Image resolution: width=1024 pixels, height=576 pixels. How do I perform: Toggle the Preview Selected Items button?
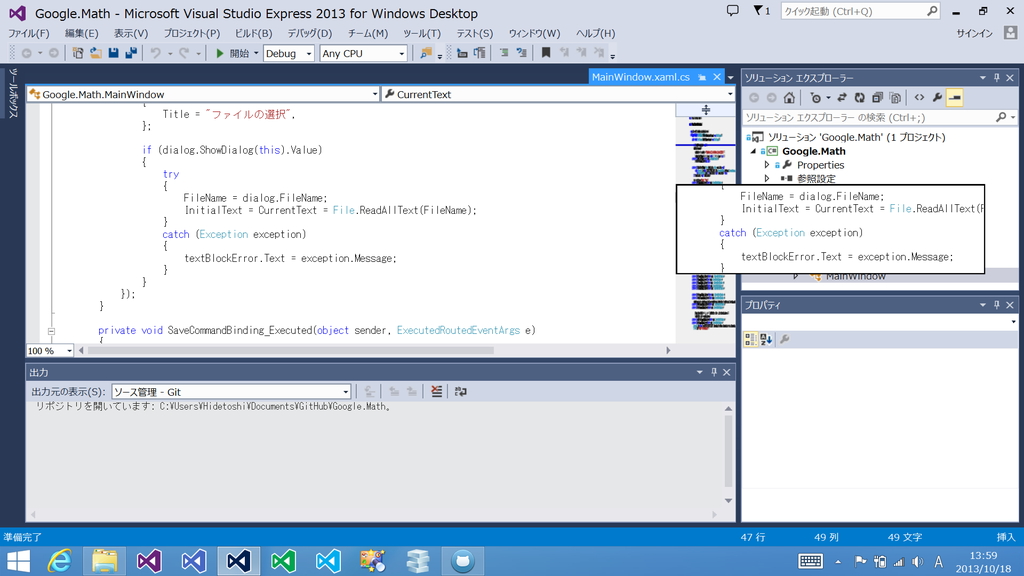click(955, 98)
